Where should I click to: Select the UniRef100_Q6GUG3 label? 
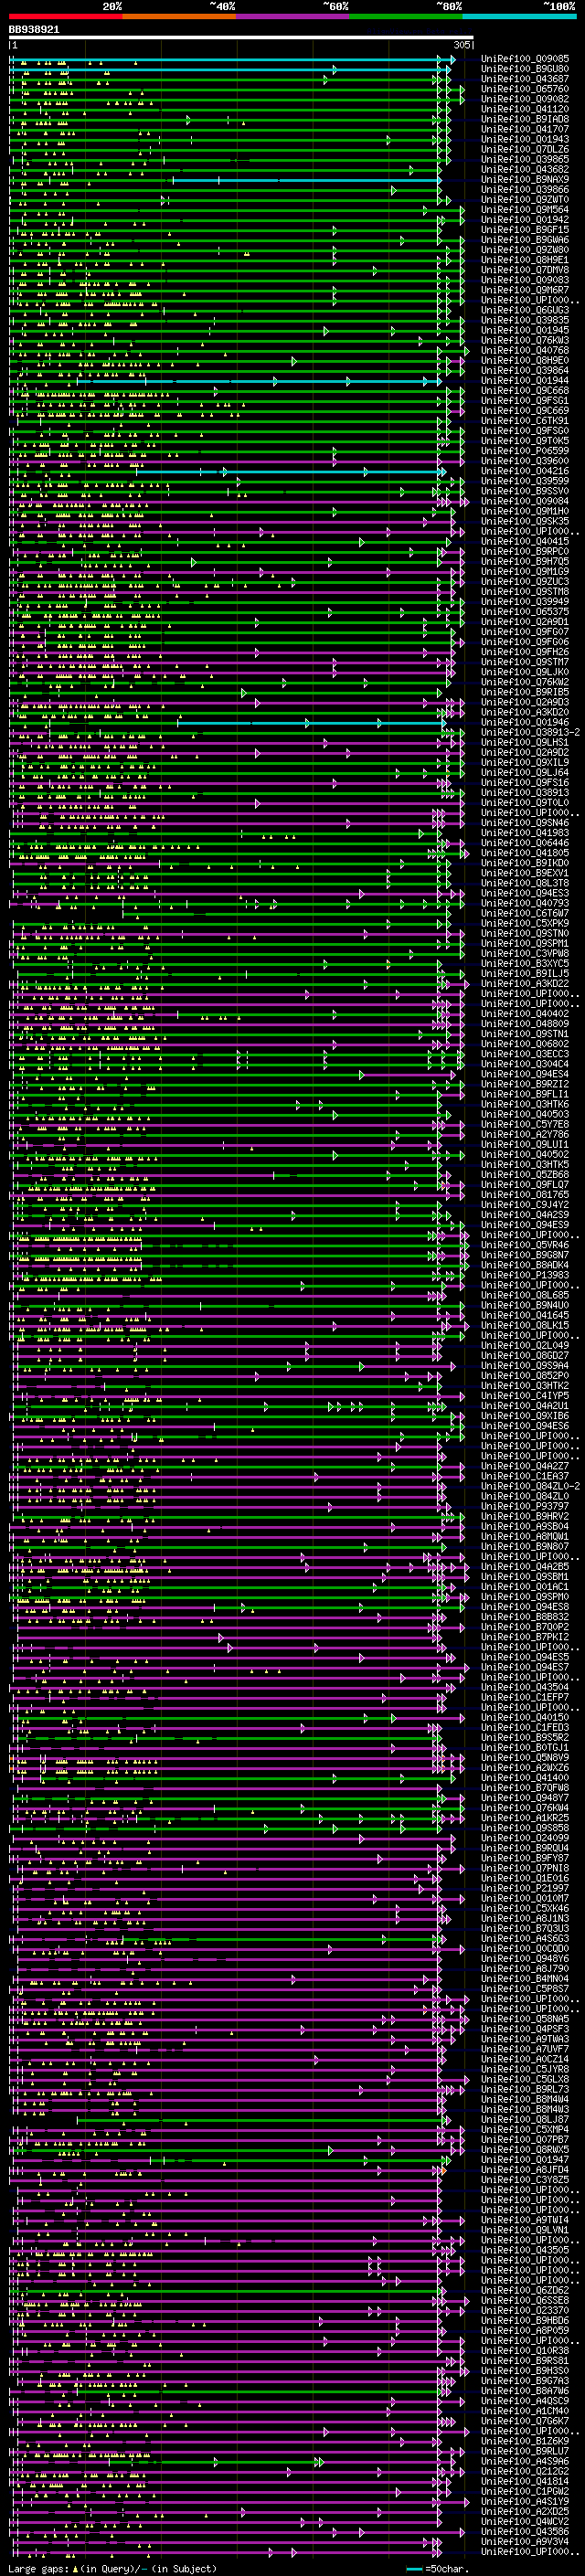click(x=525, y=310)
